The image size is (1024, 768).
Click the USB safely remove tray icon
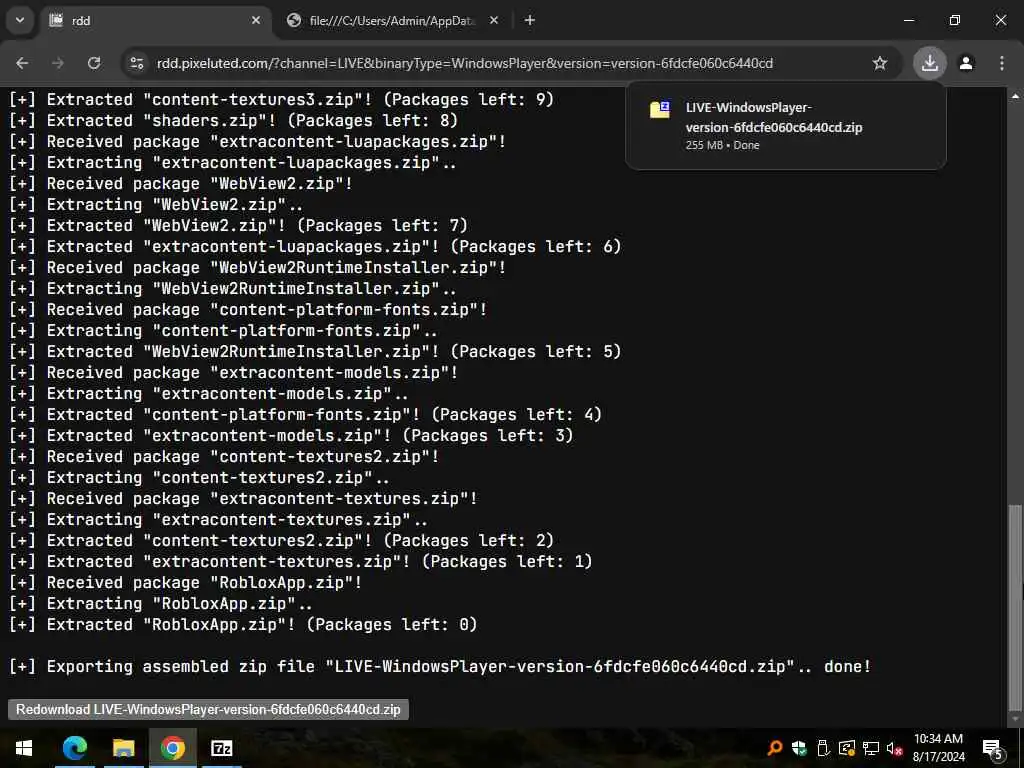[823, 748]
